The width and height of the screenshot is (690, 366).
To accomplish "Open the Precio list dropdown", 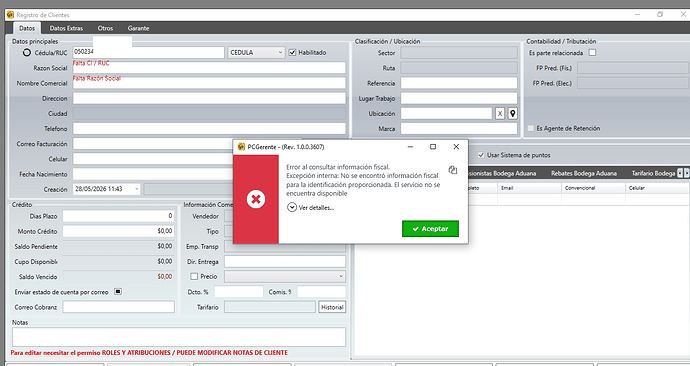I will coord(285,276).
